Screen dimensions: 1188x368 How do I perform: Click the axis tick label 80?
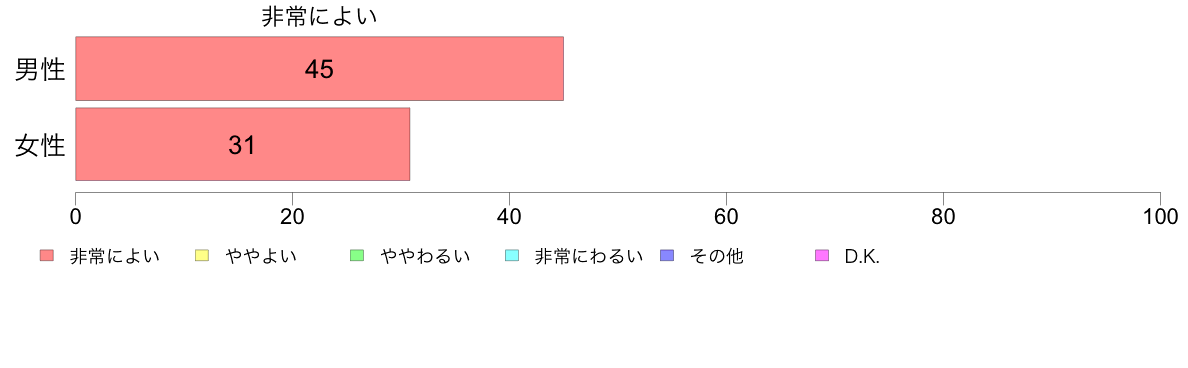coord(943,216)
